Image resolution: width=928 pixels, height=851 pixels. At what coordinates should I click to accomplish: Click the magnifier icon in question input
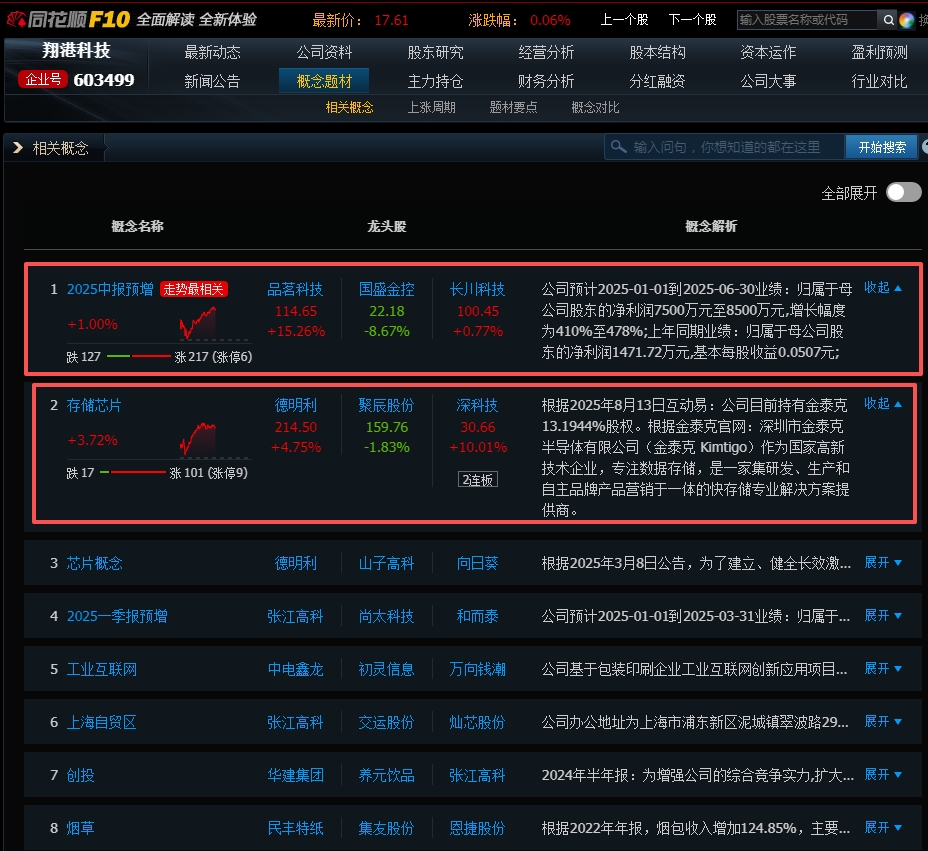(x=618, y=146)
